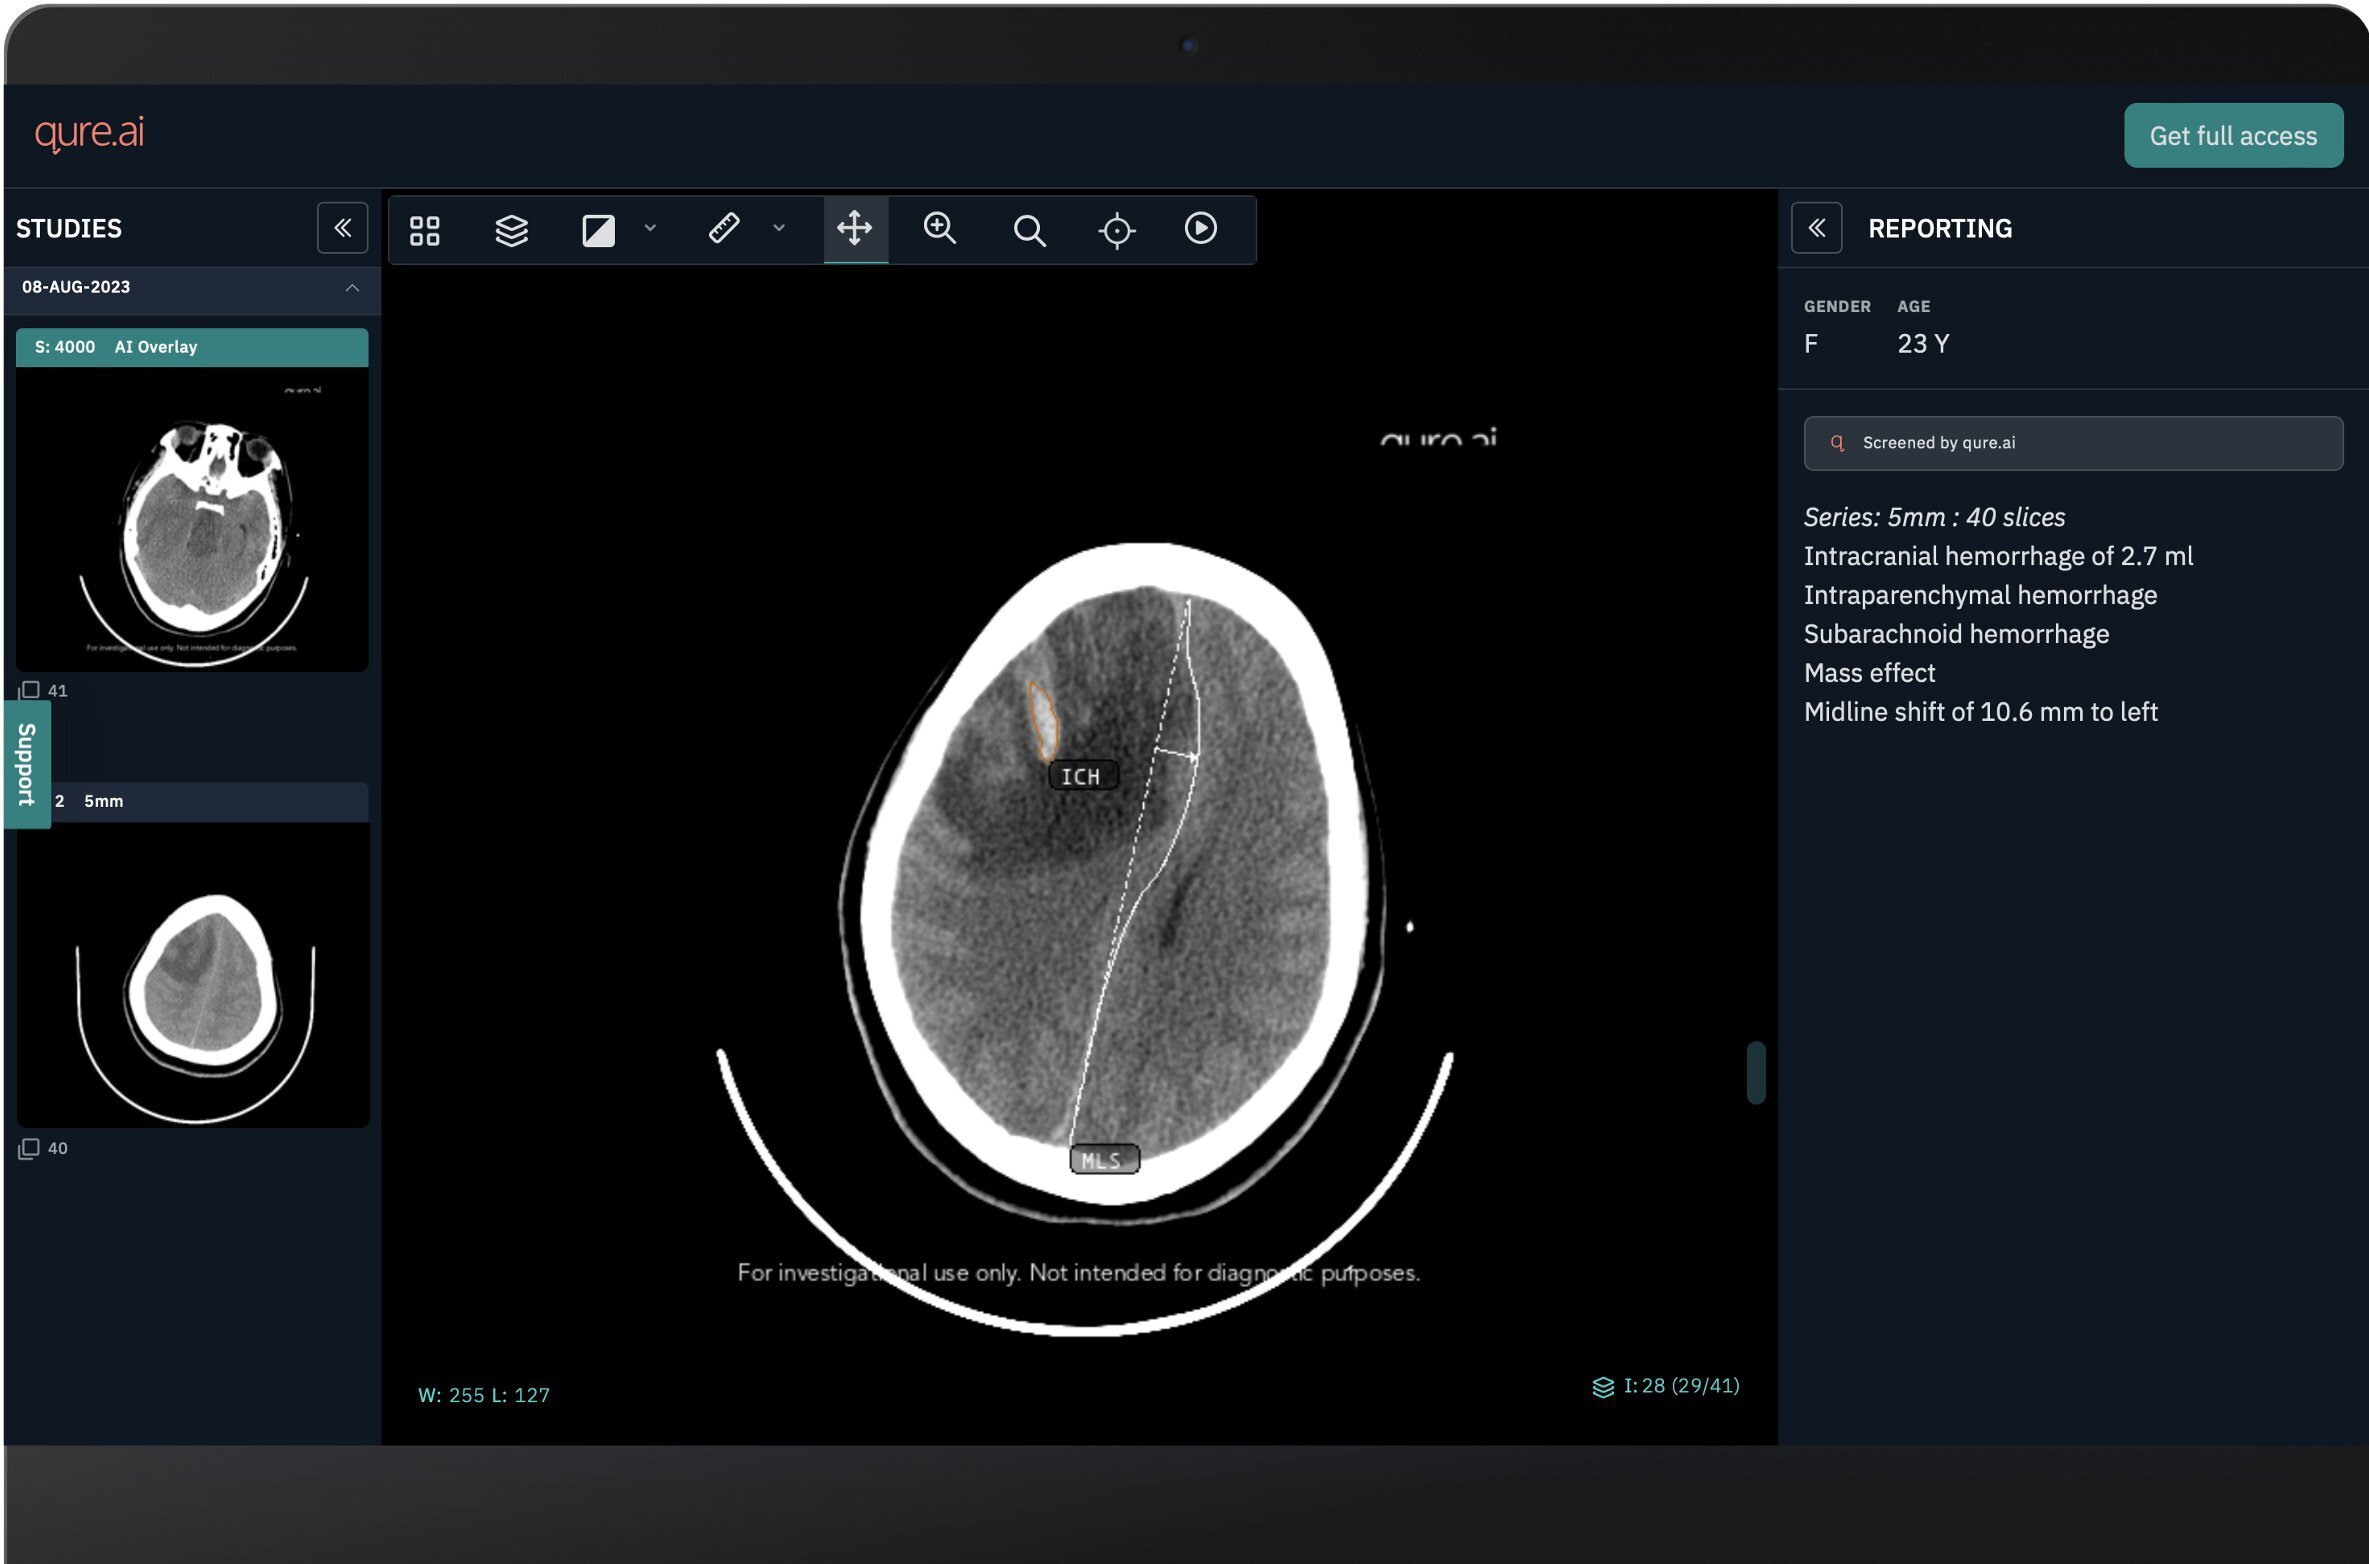Open the Support side tab
2369x1564 pixels.
point(27,764)
